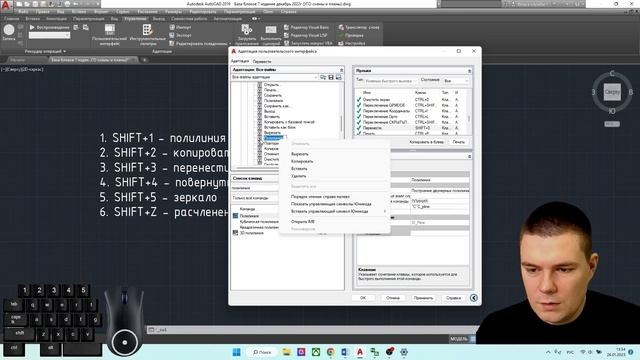The image size is (640, 360).
Task: Open the Рисование menu in the menu bar
Action: coord(147,12)
